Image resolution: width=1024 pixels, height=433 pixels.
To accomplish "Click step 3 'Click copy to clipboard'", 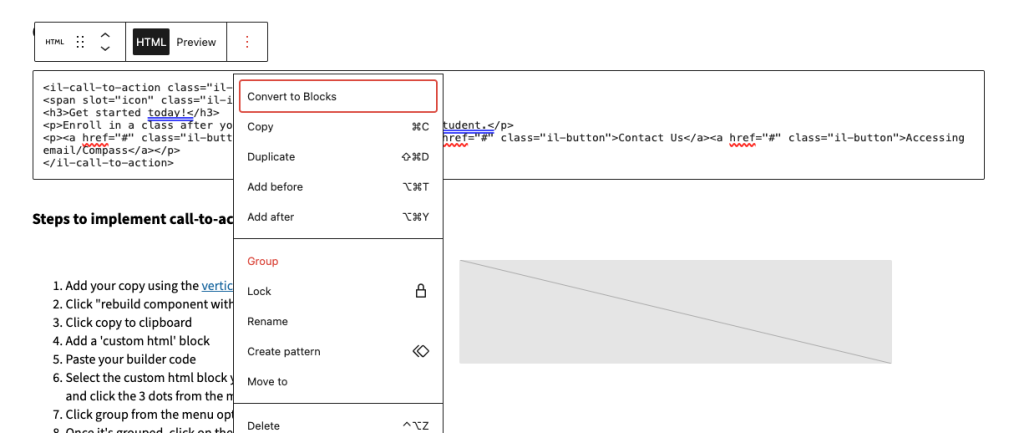I will point(129,323).
